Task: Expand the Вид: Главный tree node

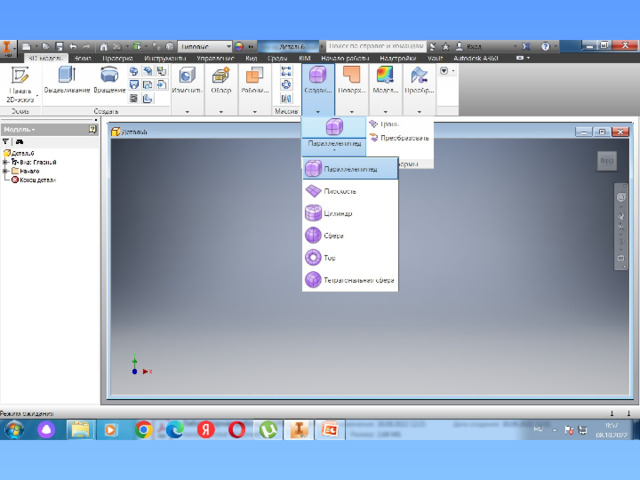Action: pyautogui.click(x=6, y=162)
